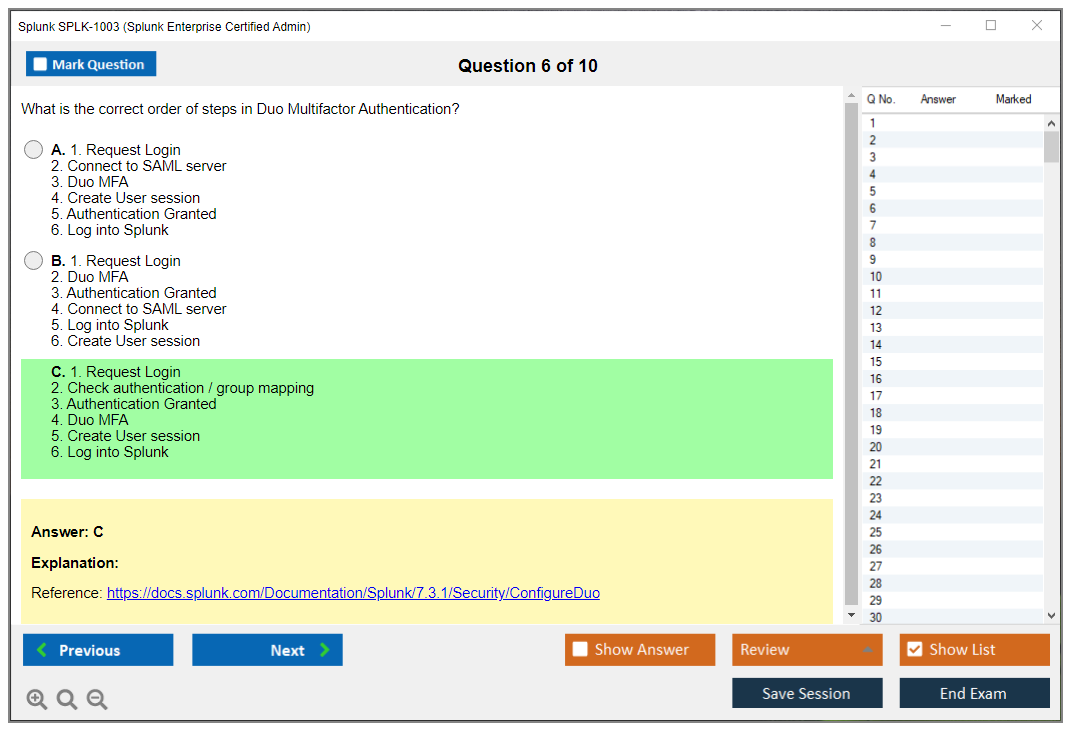Click the Save Session button

coord(806,693)
